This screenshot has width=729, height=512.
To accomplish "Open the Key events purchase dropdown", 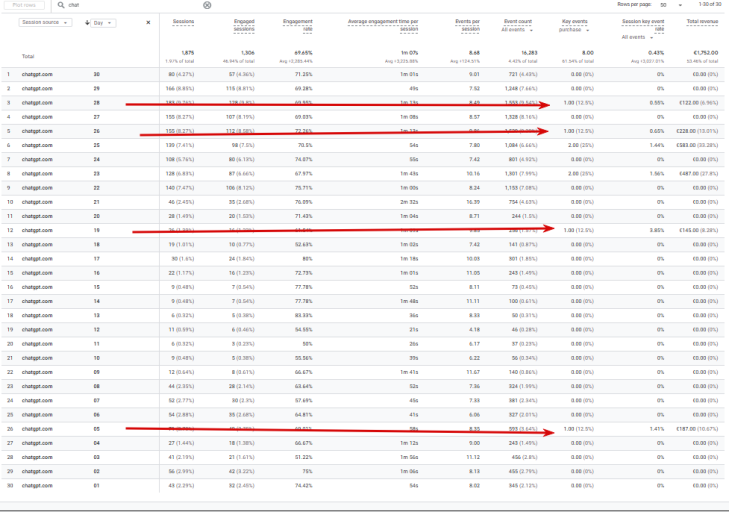I will tap(574, 30).
